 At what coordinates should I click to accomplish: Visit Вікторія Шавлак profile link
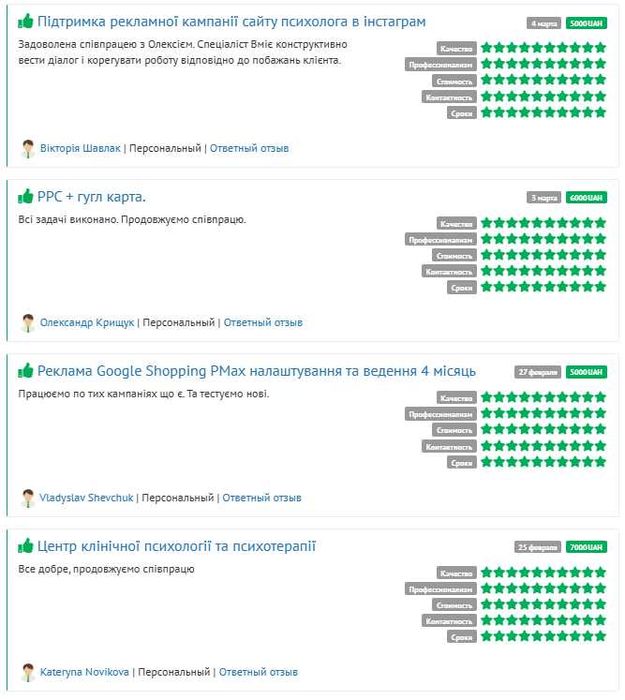click(80, 148)
